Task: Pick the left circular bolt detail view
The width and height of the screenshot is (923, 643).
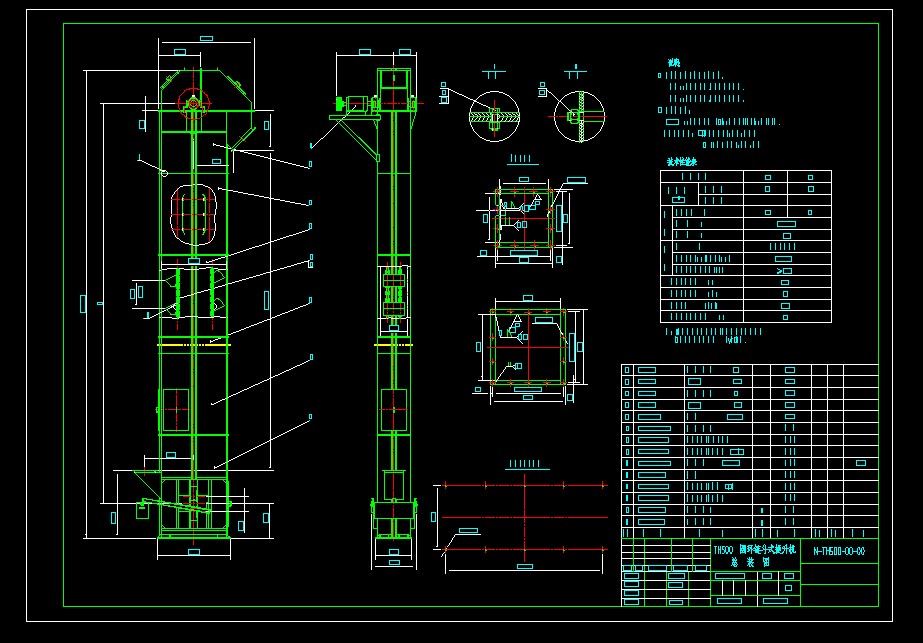Action: click(x=494, y=116)
